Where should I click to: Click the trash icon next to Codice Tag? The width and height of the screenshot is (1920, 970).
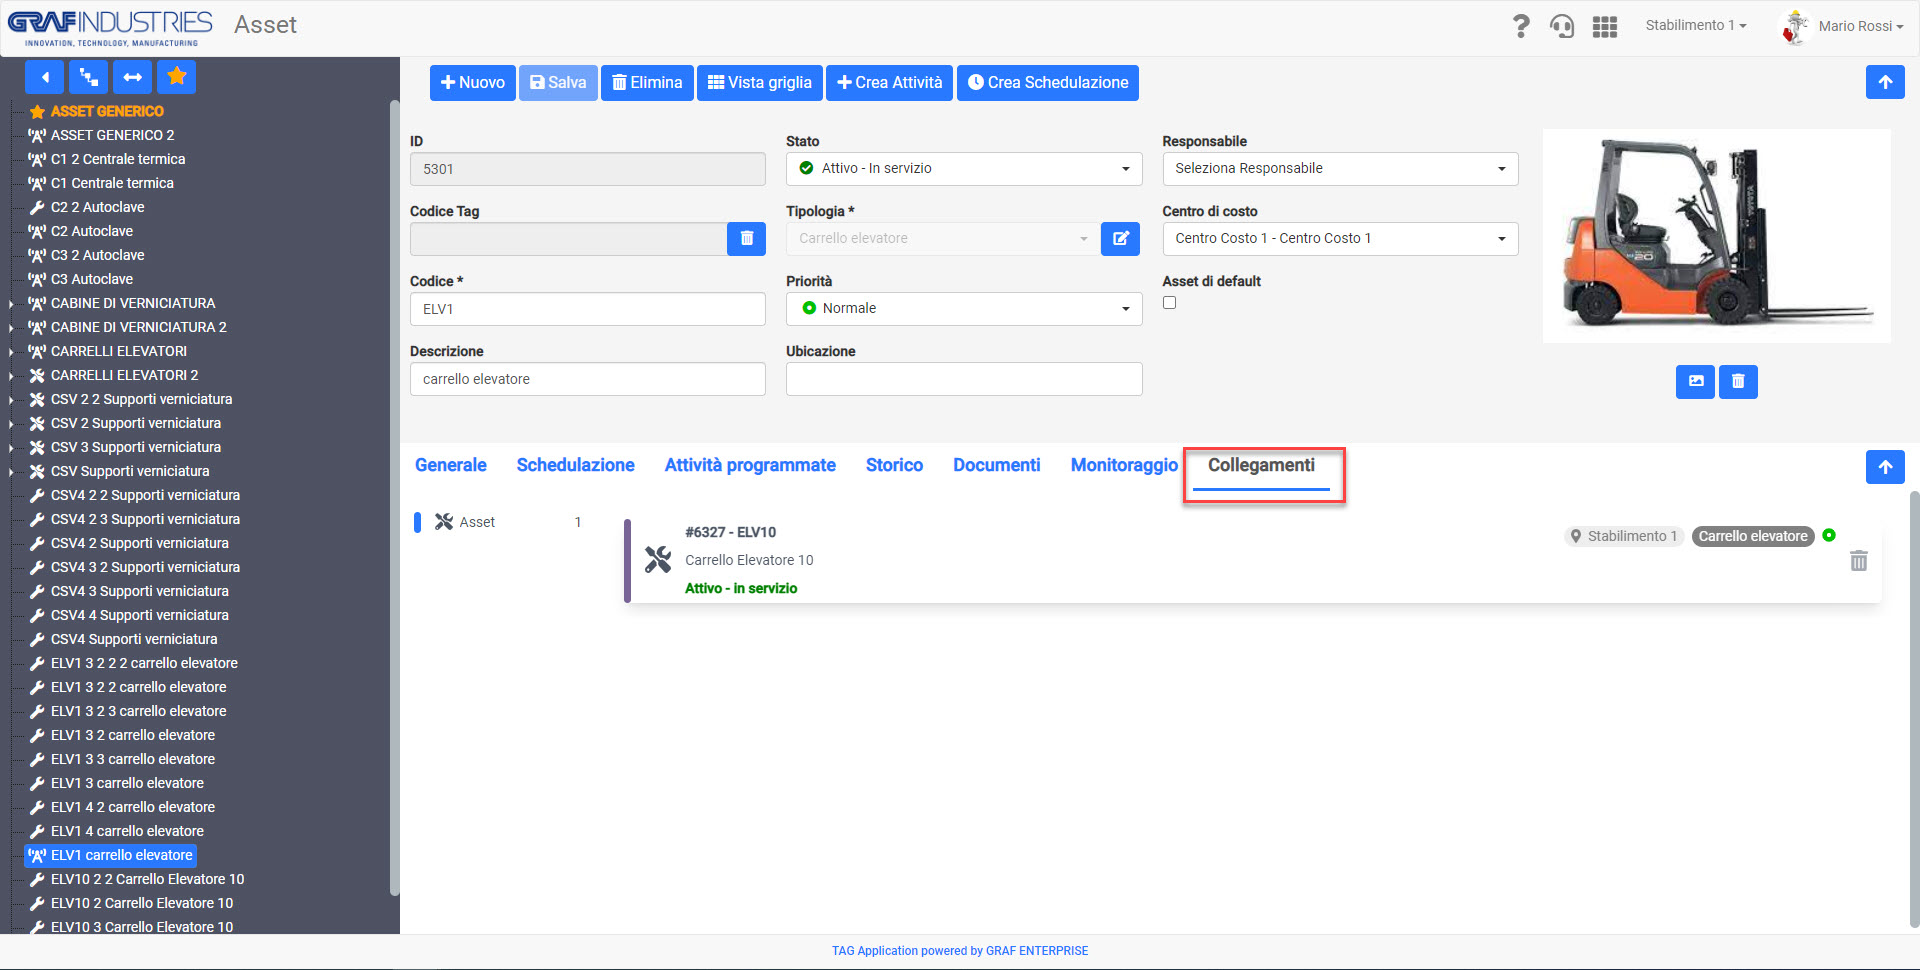[x=746, y=238]
